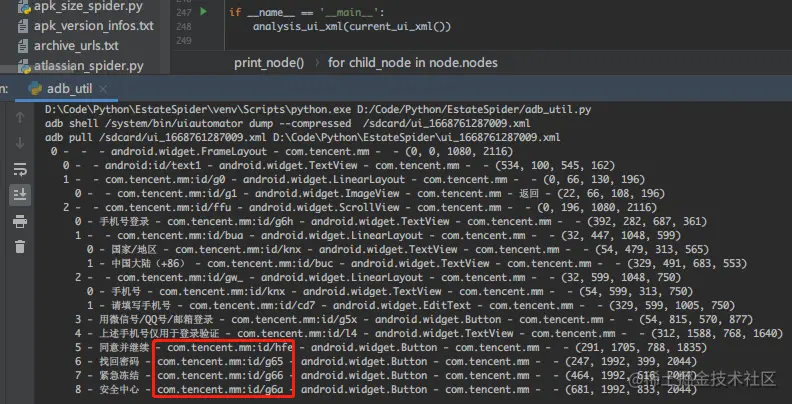792x404 pixels.
Task: Click the 国家/地区 output row
Action: (398, 249)
